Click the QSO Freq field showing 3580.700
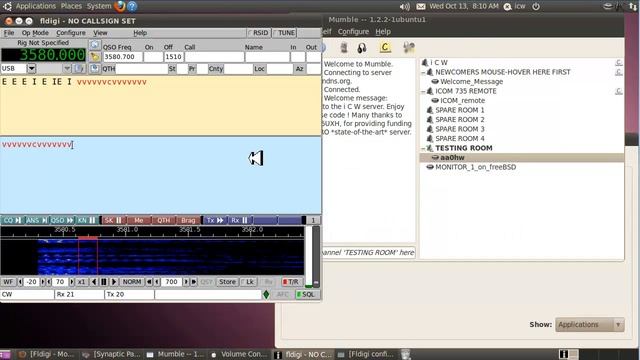The width and height of the screenshot is (640, 360). tap(122, 57)
